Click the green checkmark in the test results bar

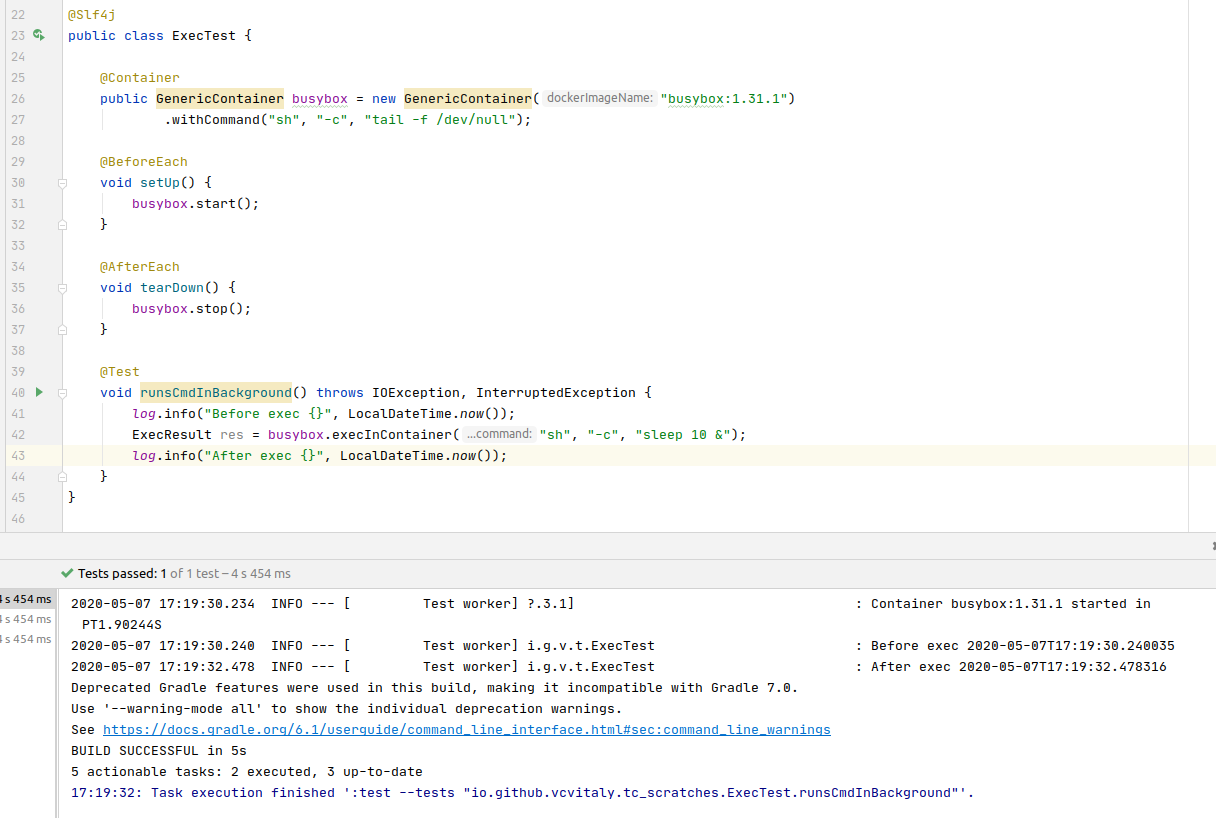tap(67, 574)
